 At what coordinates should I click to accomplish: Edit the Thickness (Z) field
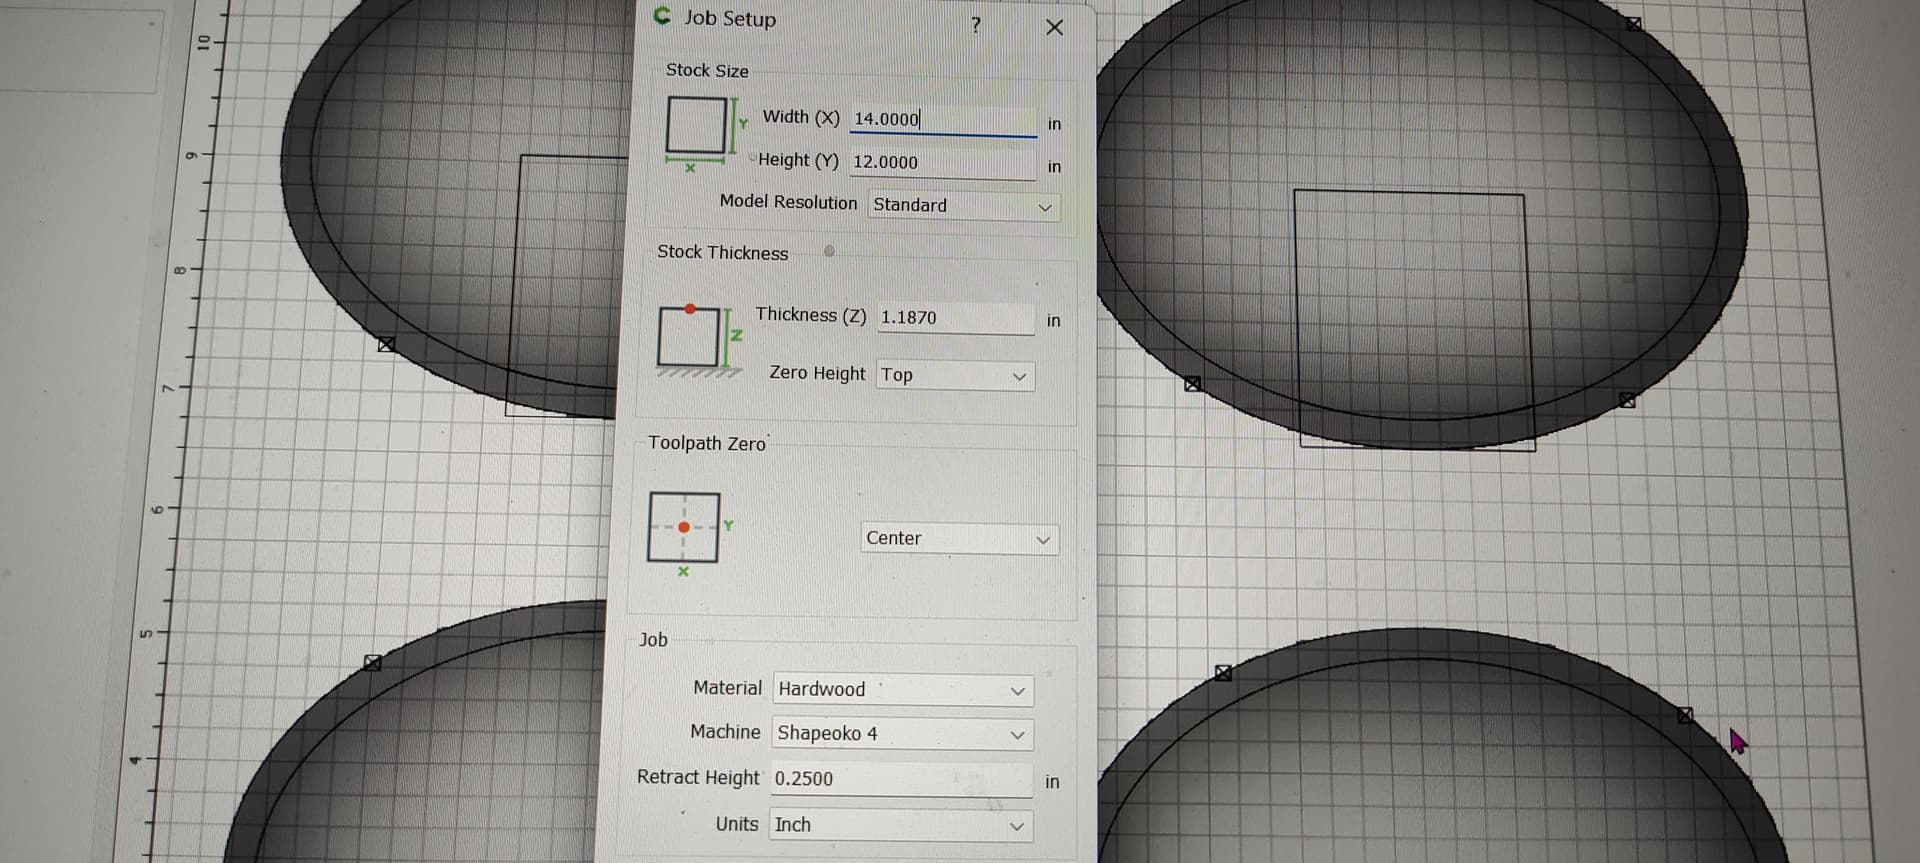955,318
